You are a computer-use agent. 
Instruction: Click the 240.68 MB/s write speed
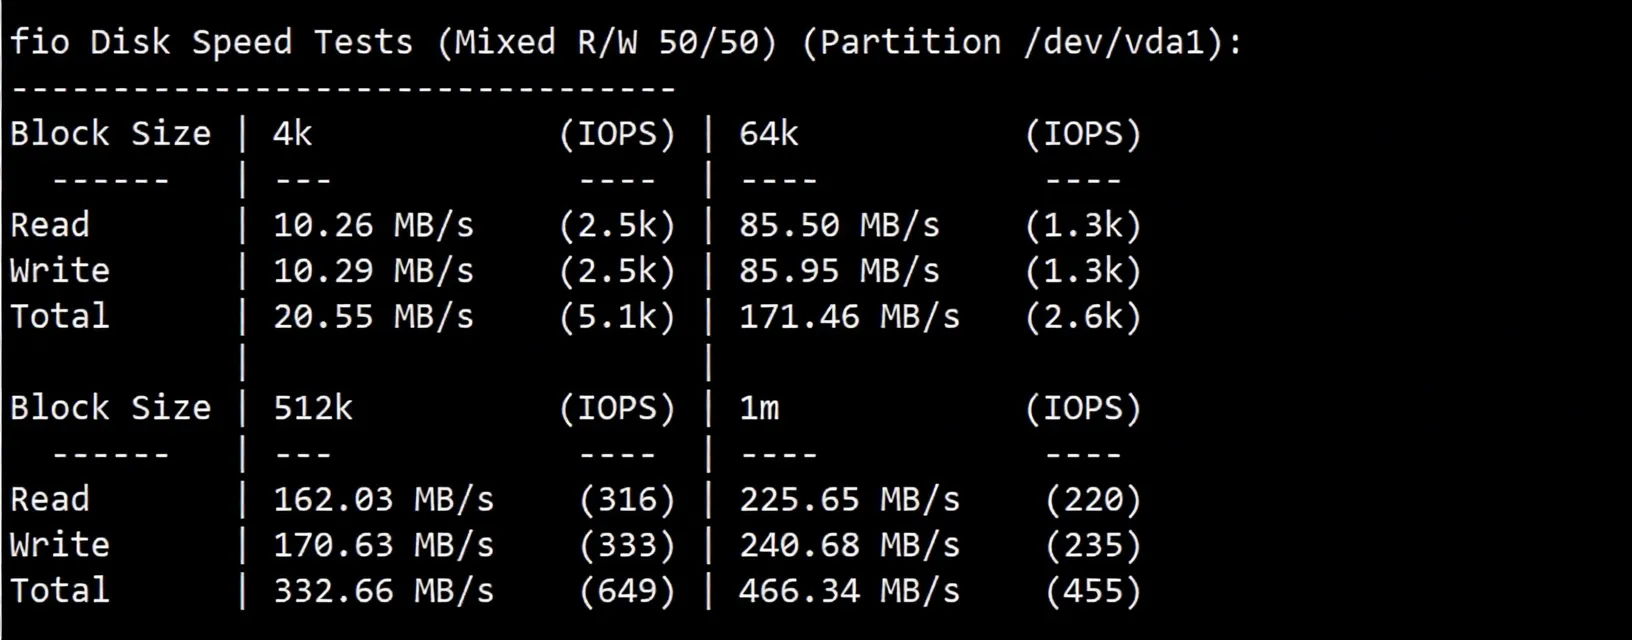tap(849, 545)
